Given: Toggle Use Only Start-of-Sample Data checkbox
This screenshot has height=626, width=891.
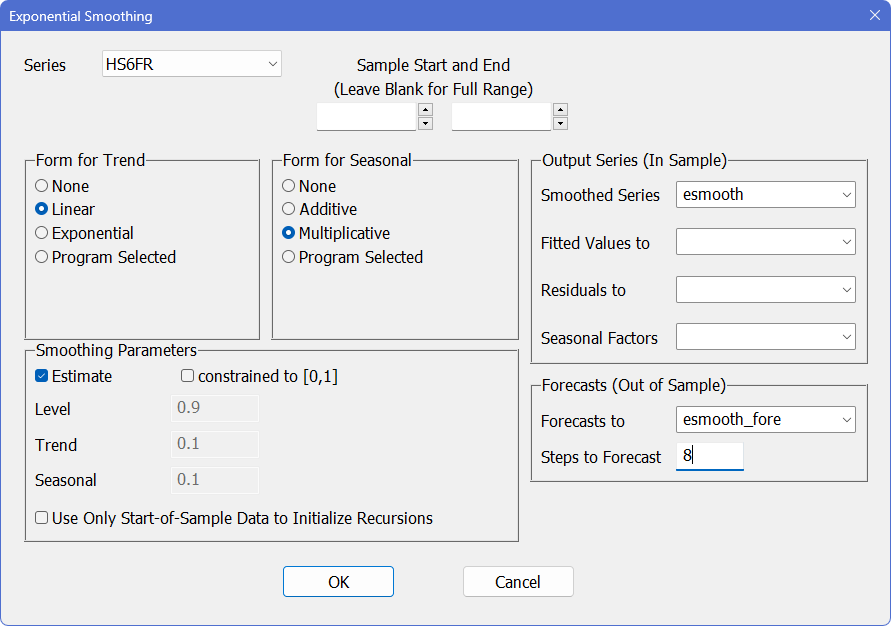Looking at the screenshot, I should pos(42,518).
